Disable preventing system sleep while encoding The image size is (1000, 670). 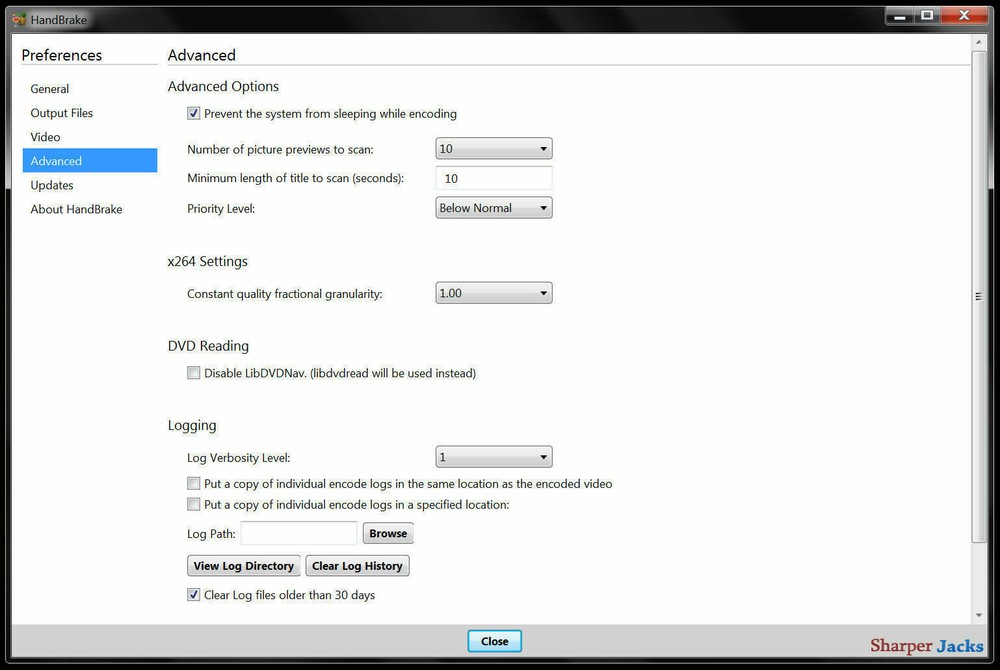(194, 113)
